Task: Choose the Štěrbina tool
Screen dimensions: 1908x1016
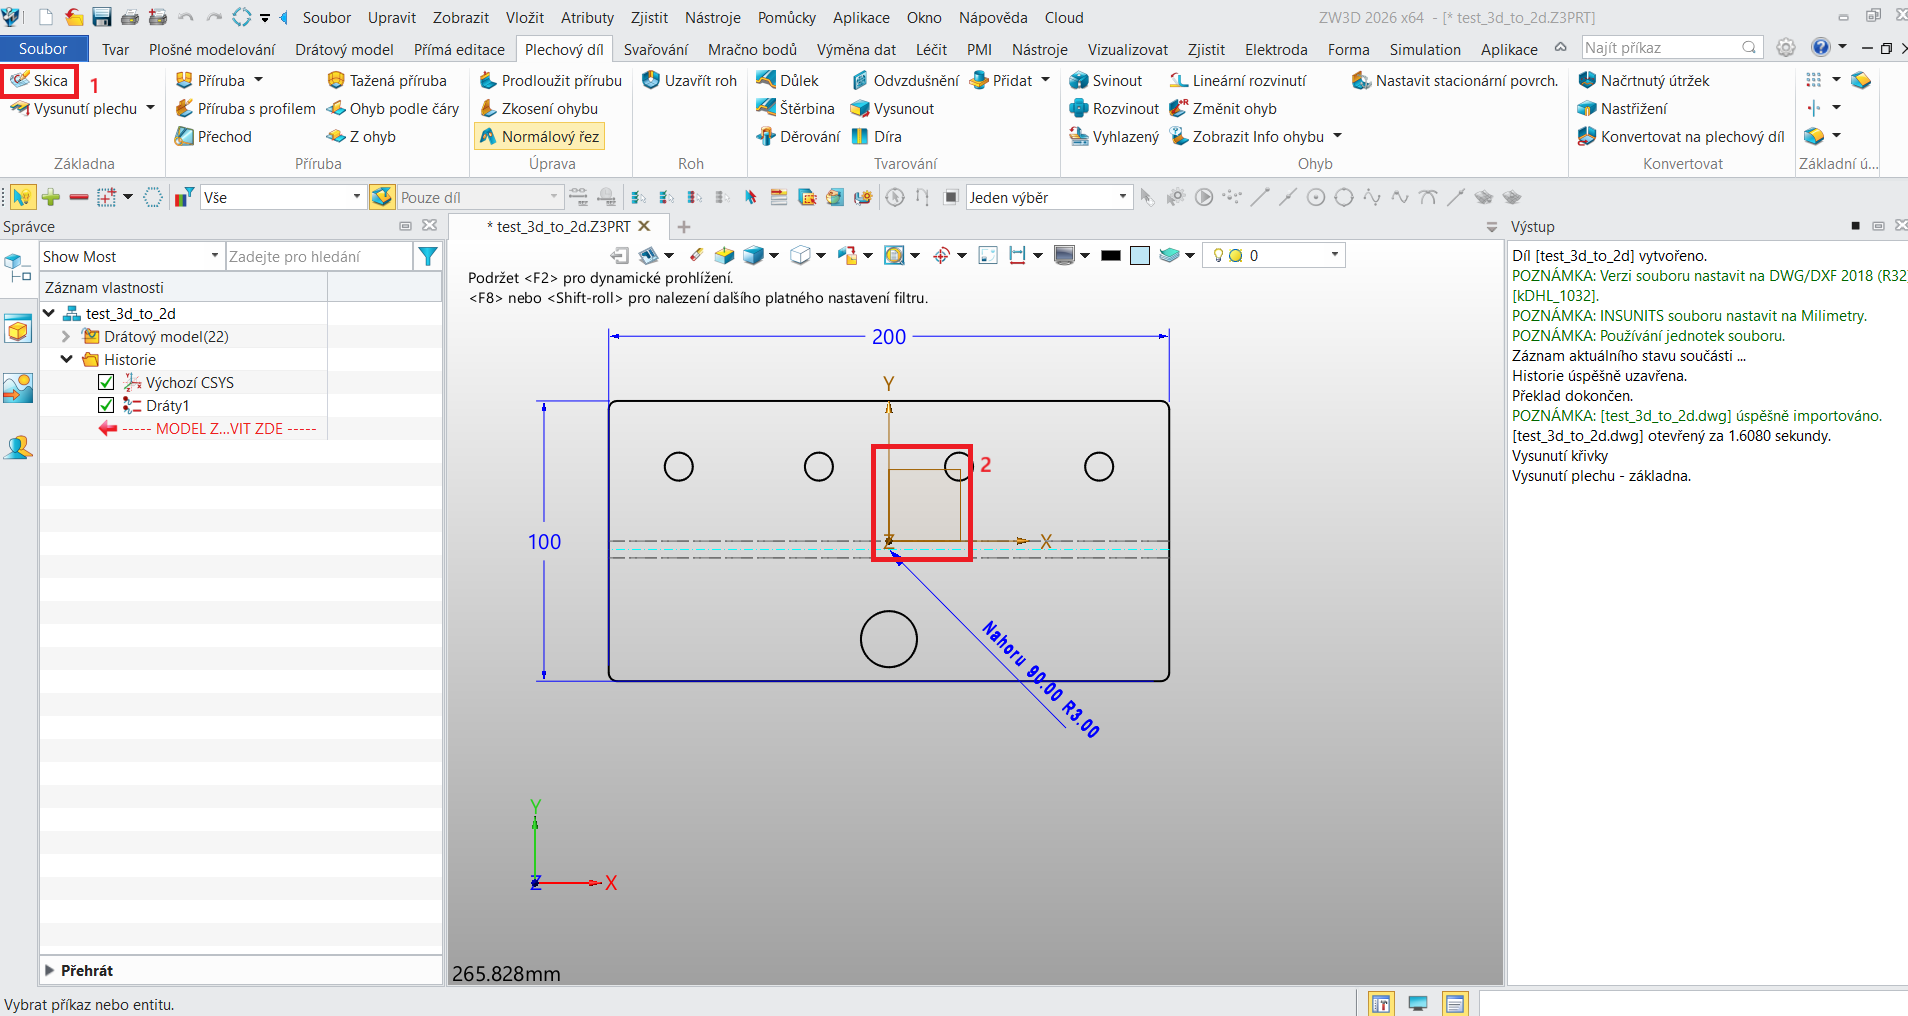Action: tap(796, 108)
